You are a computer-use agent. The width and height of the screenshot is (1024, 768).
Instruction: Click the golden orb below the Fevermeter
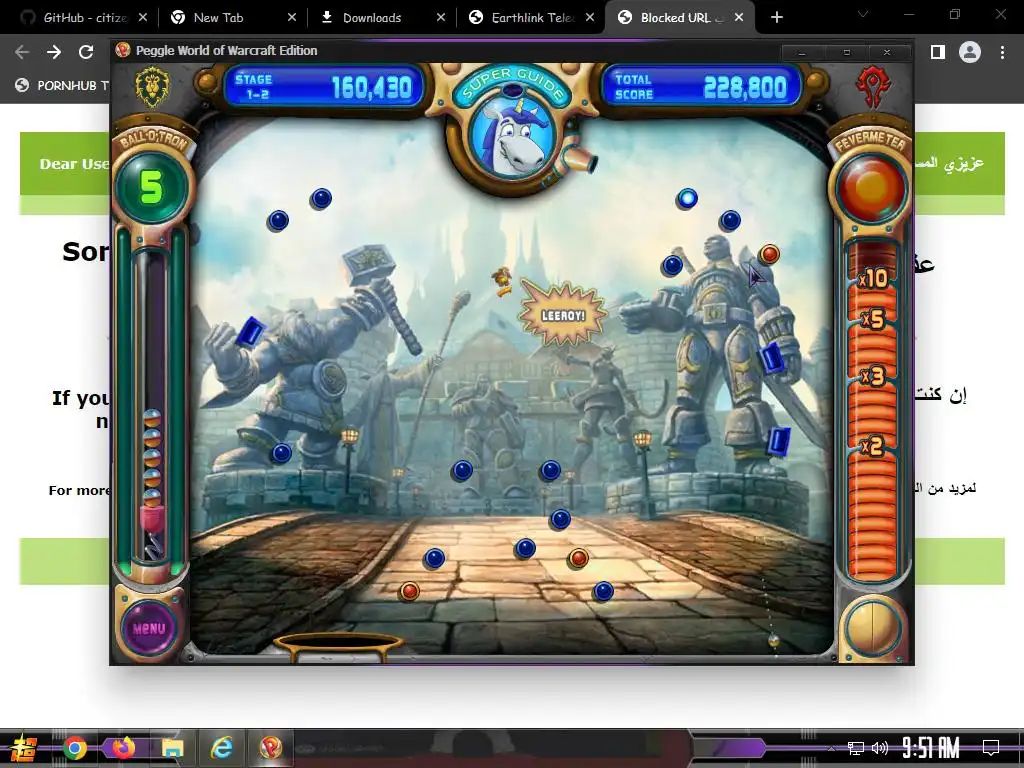pyautogui.click(x=873, y=628)
